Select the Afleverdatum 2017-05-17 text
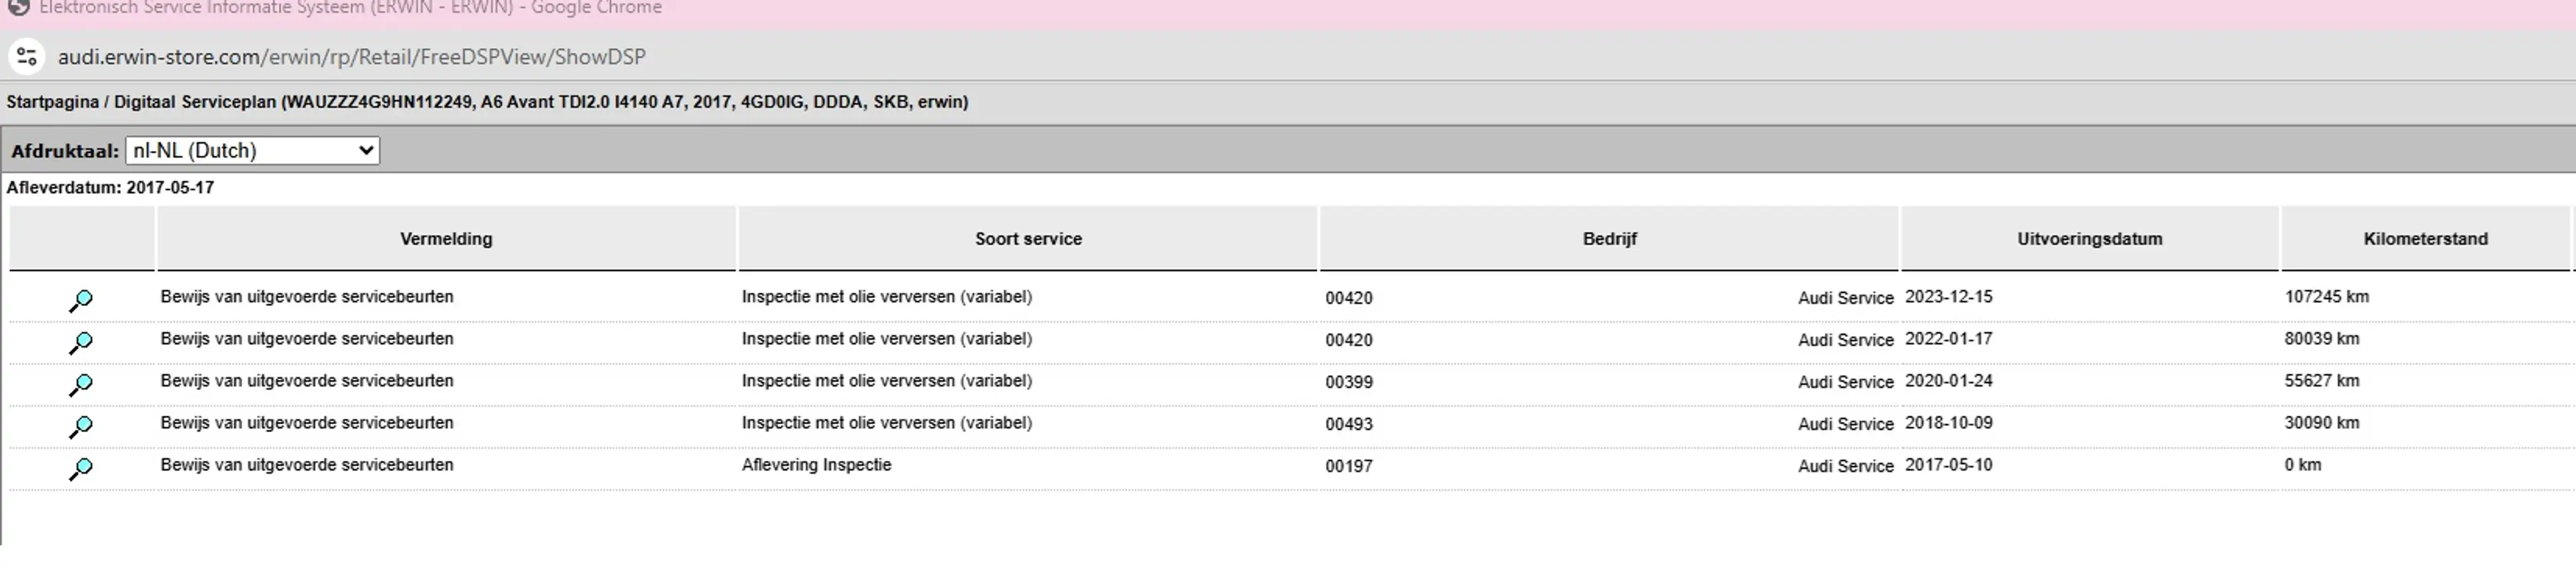The height and width of the screenshot is (573, 2576). (110, 188)
